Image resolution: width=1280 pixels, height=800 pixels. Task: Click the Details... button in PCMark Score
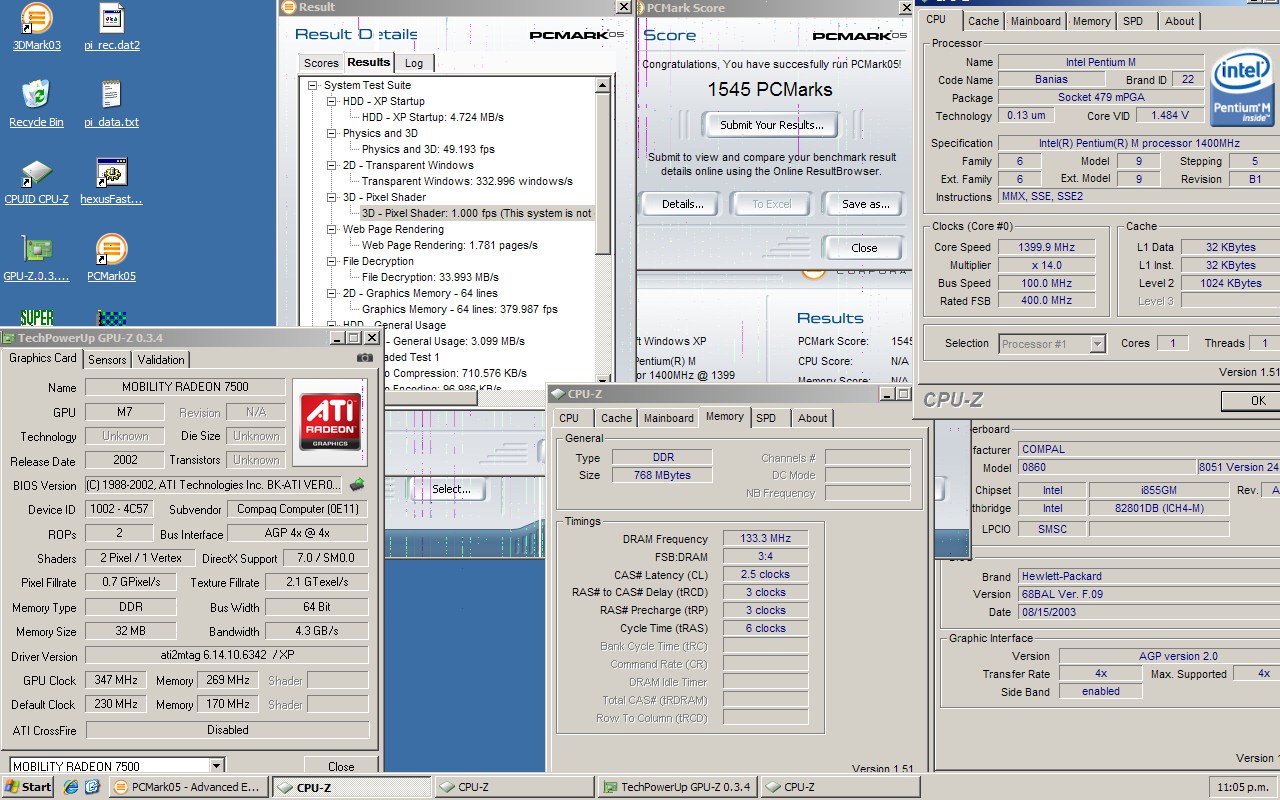(x=683, y=204)
